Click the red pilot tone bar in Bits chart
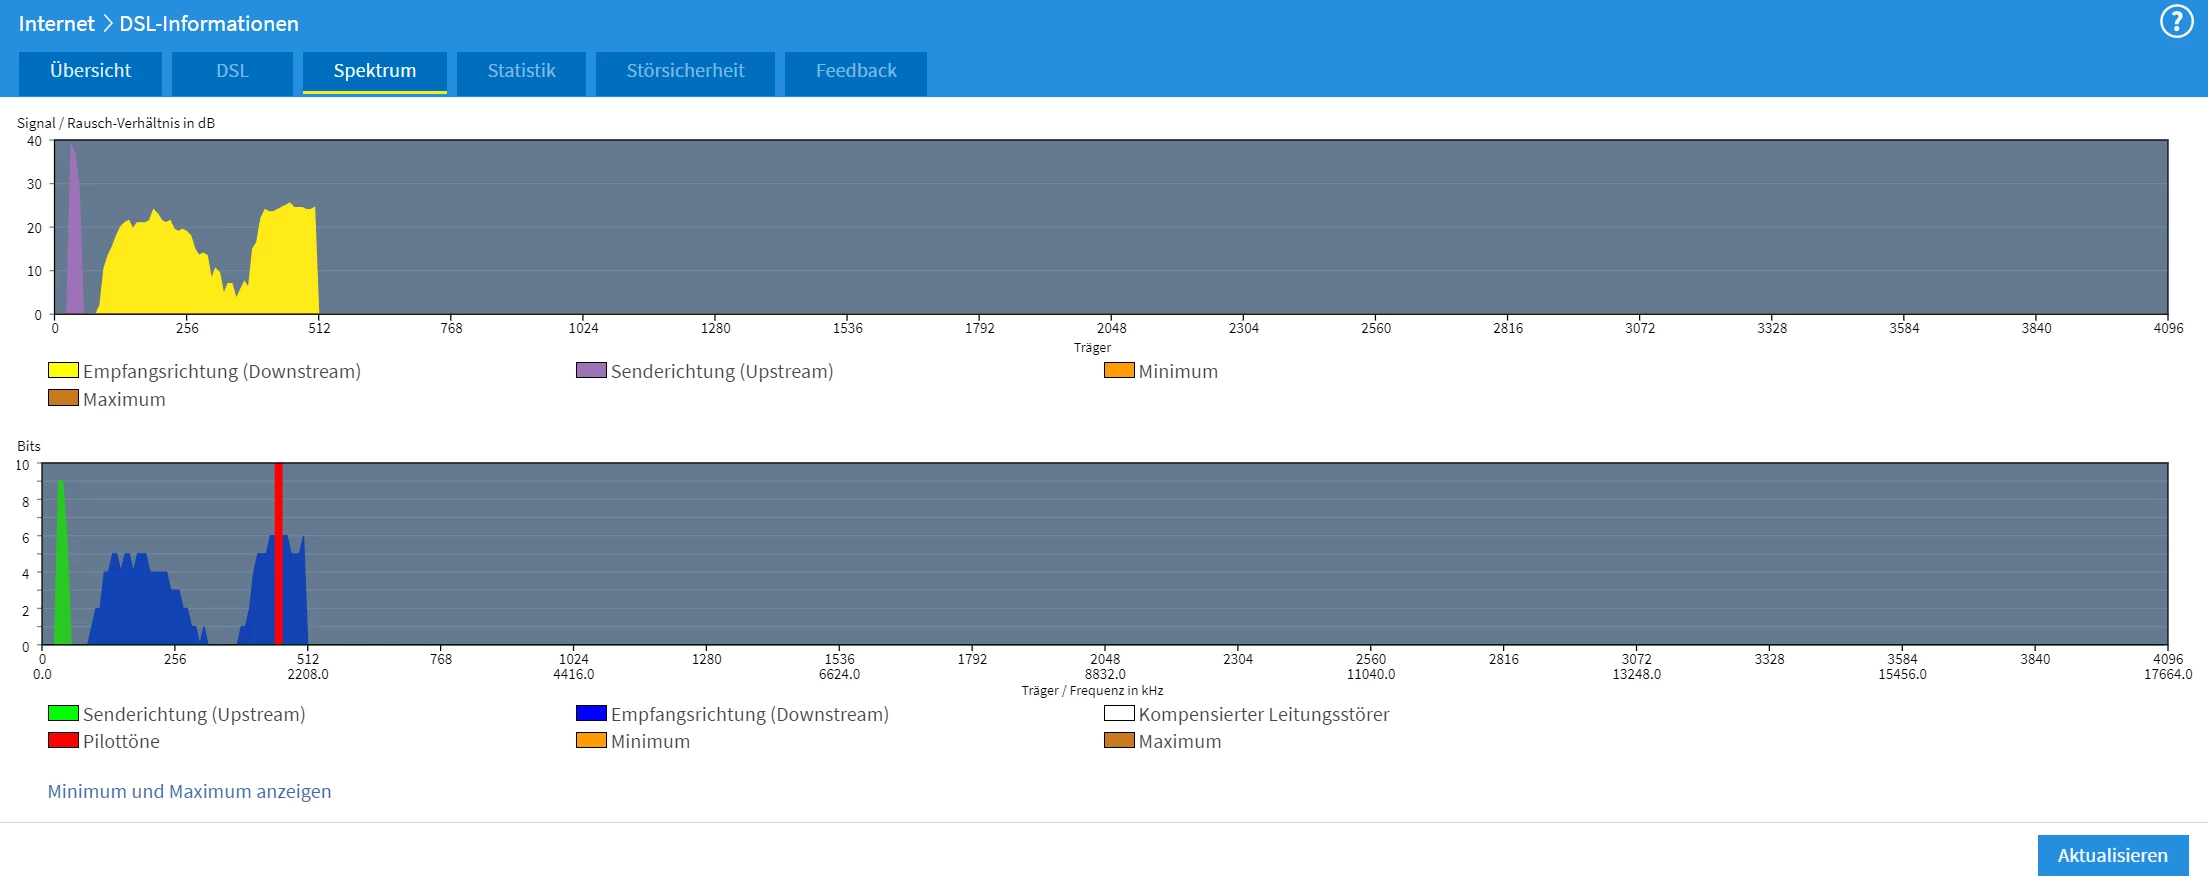Image resolution: width=2208 pixels, height=883 pixels. [x=278, y=553]
